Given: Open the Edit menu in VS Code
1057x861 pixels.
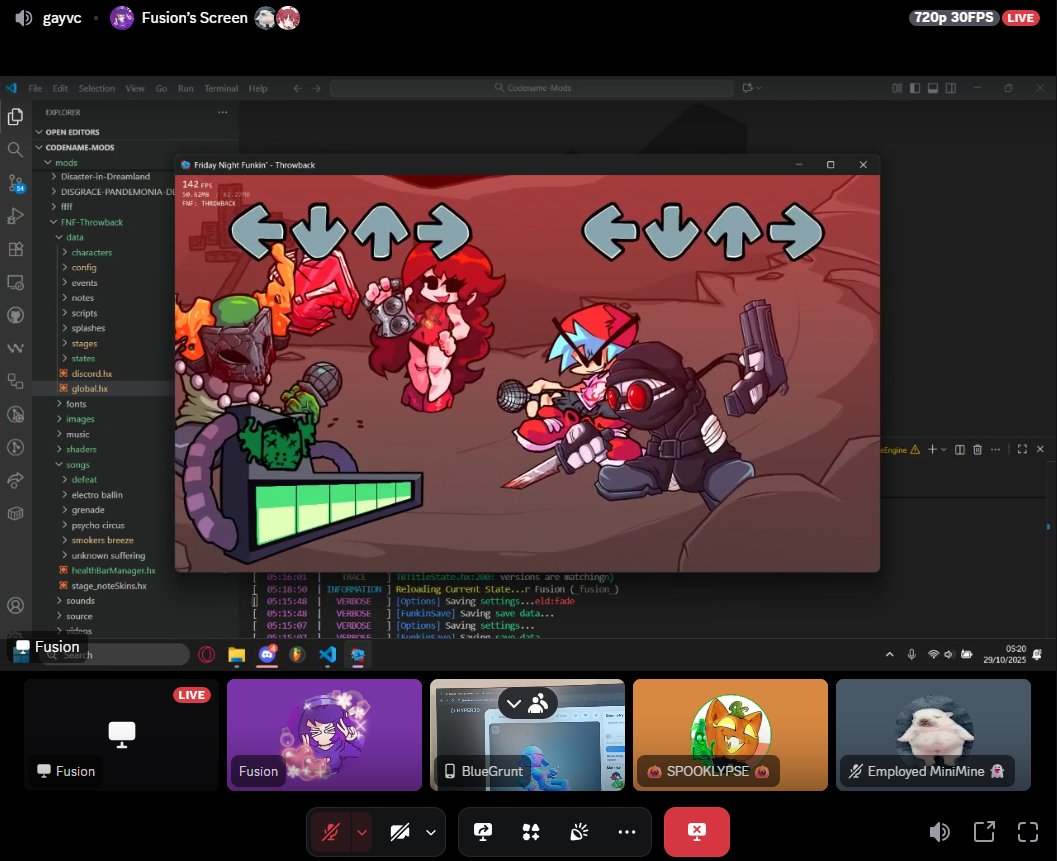Looking at the screenshot, I should [60, 88].
